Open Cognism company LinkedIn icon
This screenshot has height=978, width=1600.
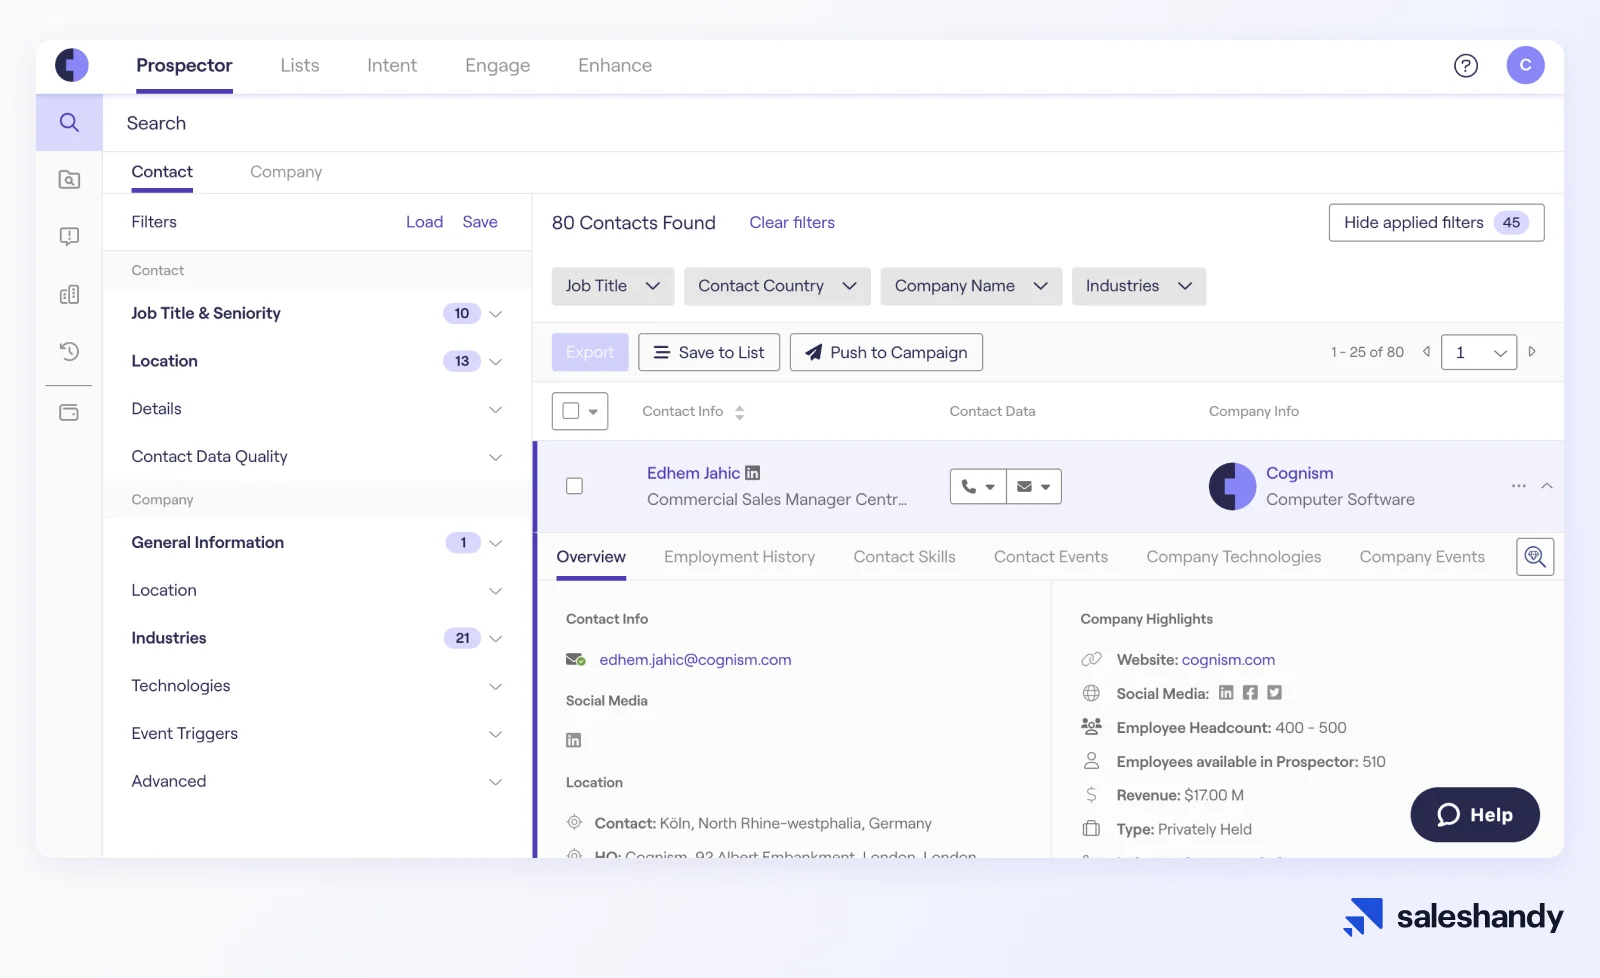[1226, 692]
